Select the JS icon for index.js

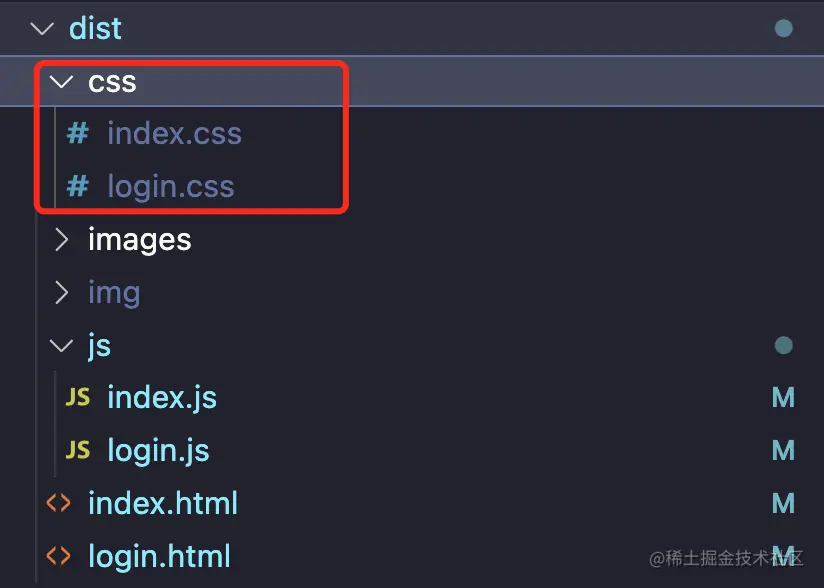coord(77,397)
